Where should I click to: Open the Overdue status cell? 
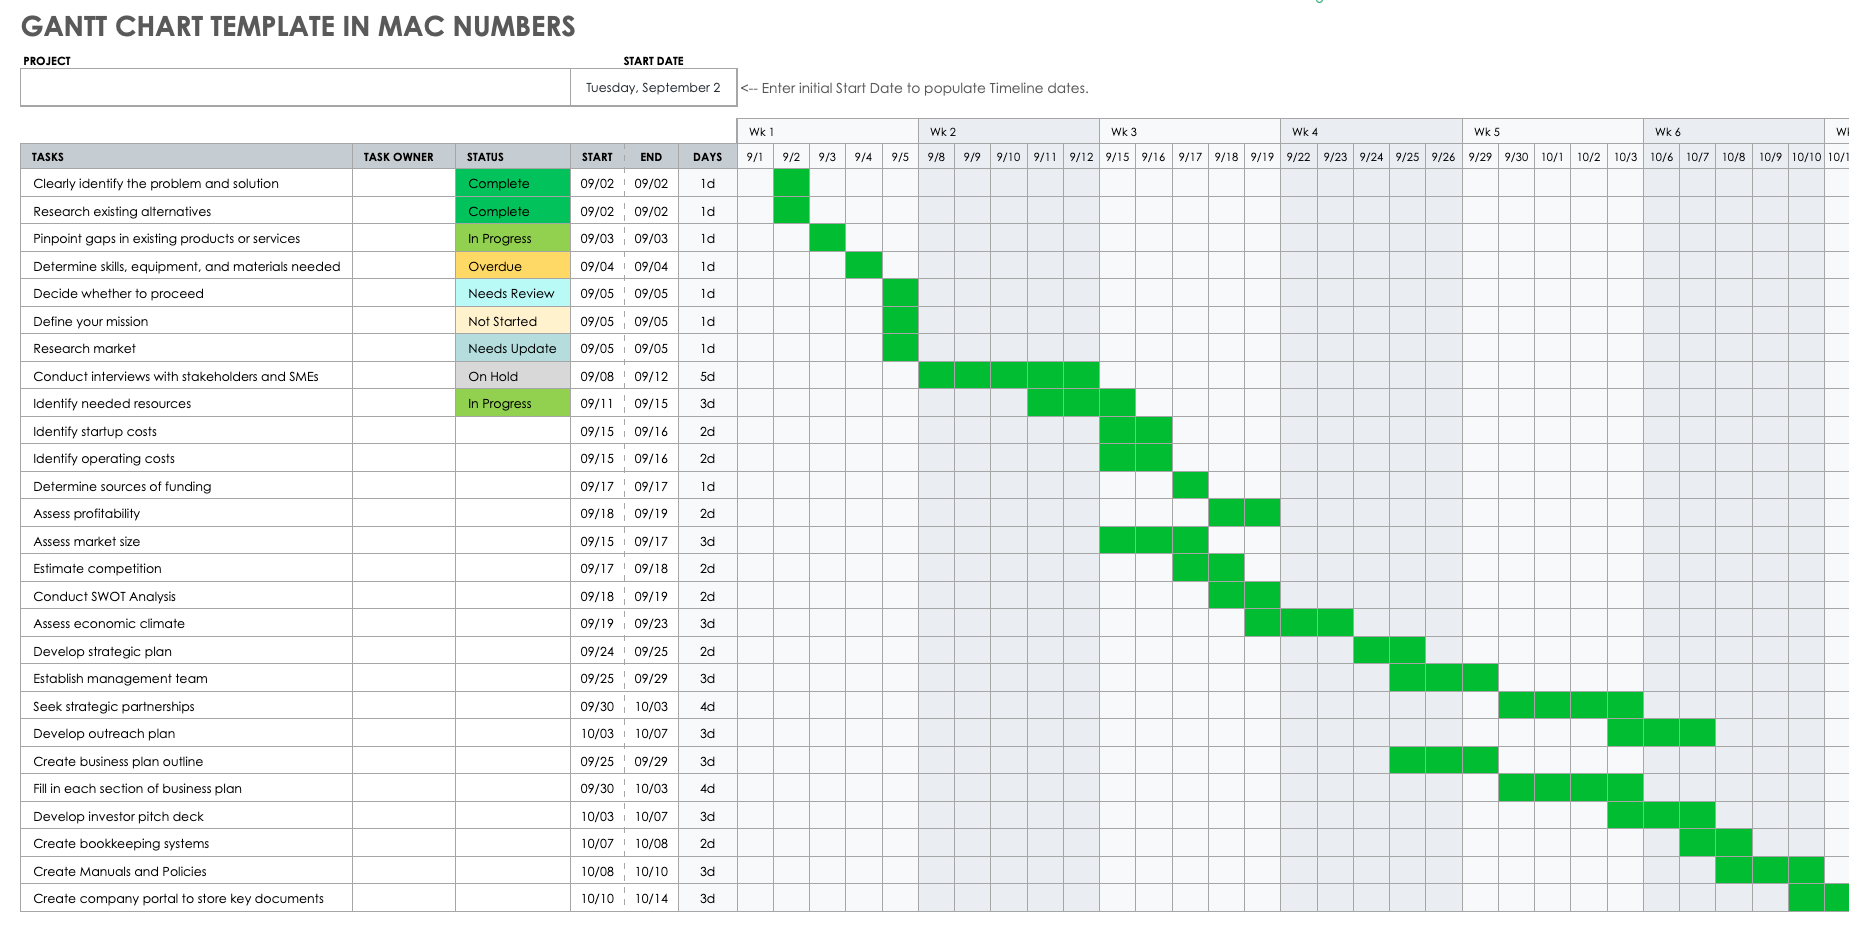click(512, 267)
